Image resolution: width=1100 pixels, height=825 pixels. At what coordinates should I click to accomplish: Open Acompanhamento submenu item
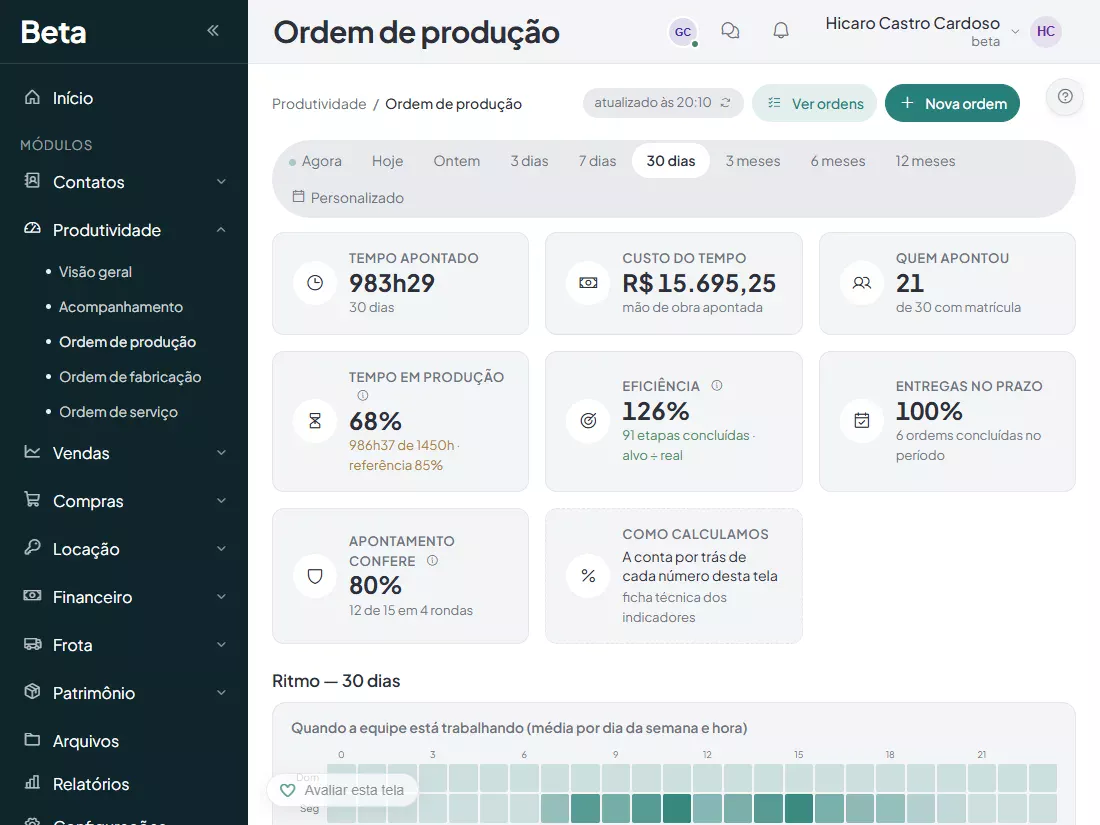121,307
